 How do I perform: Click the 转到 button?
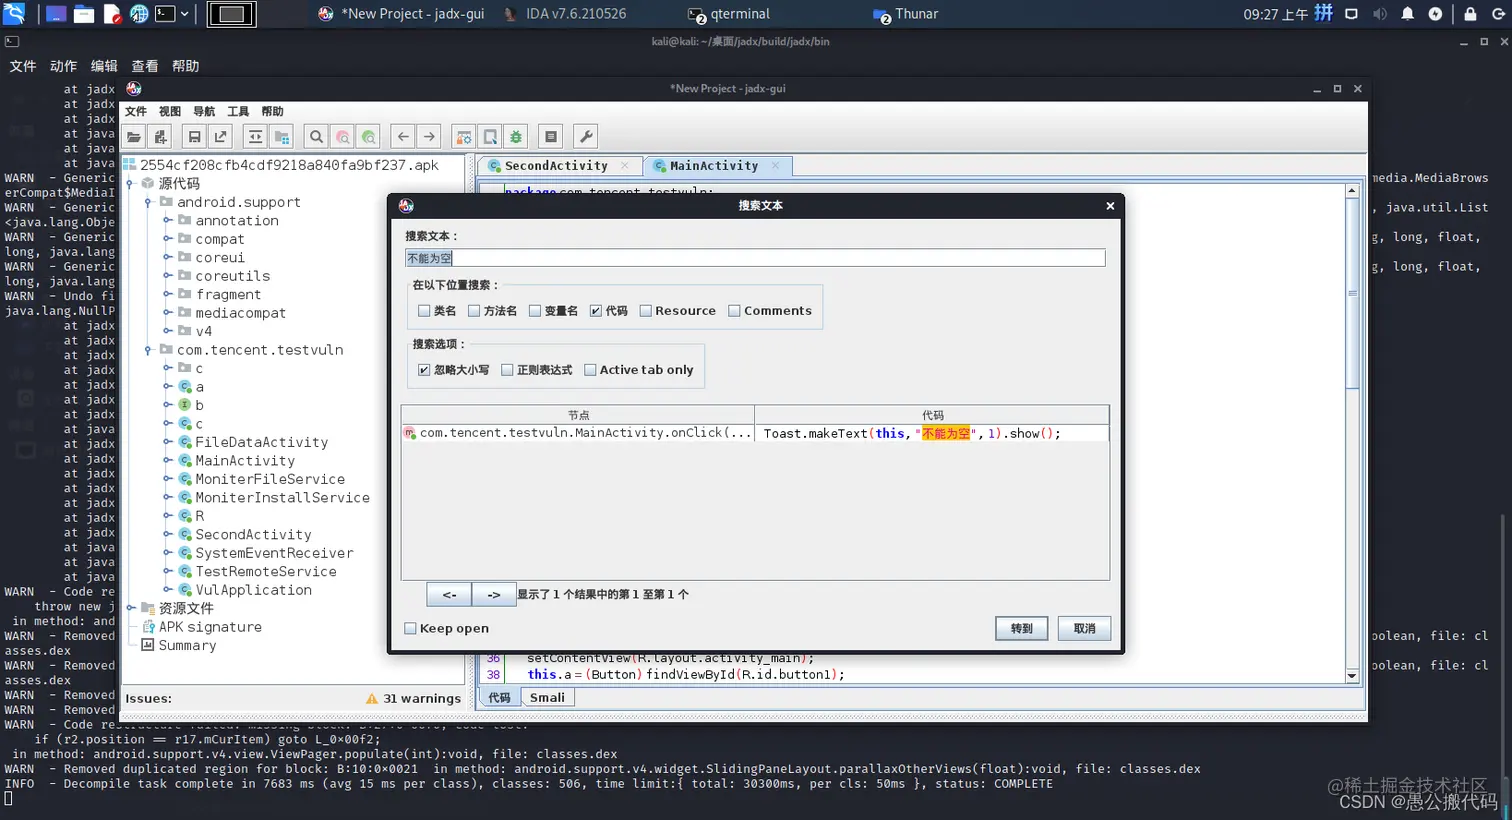click(1021, 629)
